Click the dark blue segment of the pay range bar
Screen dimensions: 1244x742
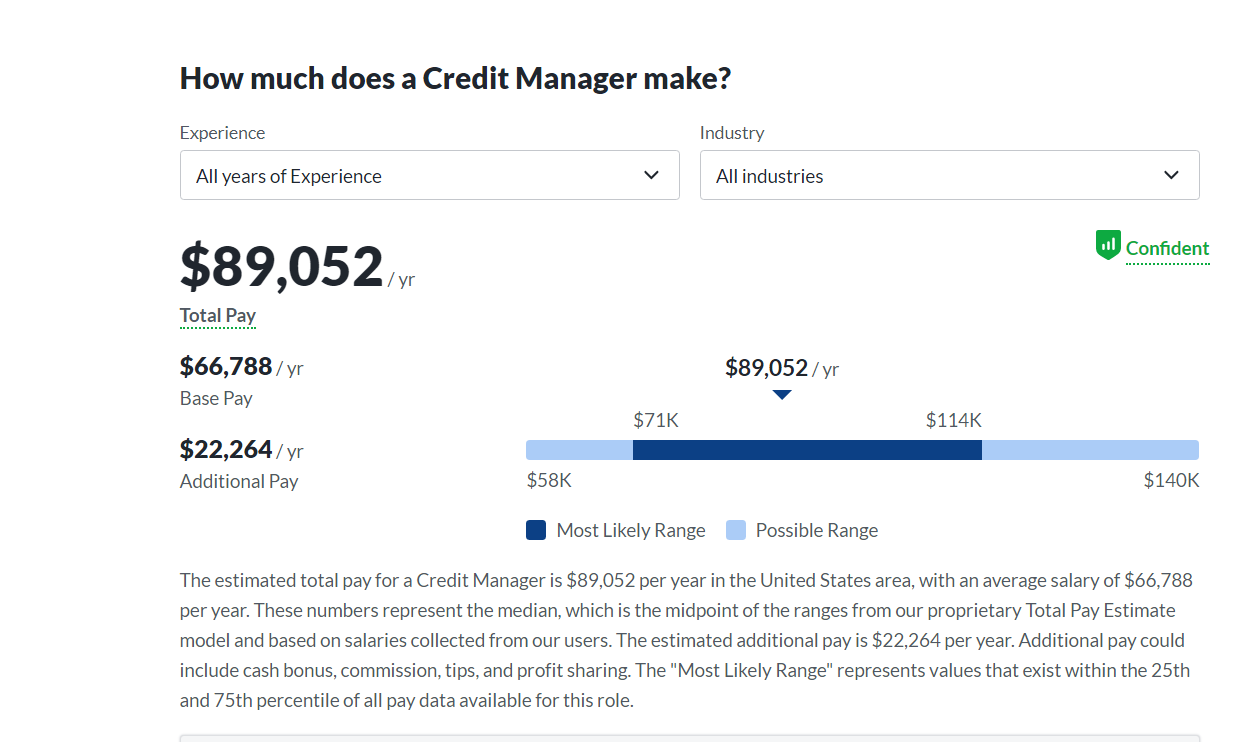pyautogui.click(x=807, y=450)
